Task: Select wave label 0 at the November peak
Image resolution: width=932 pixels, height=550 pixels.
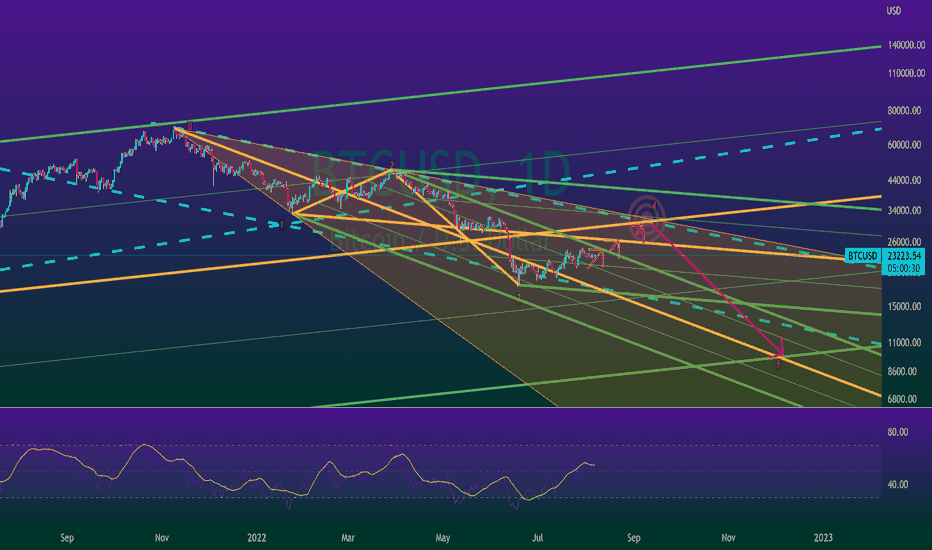Action: [190, 127]
